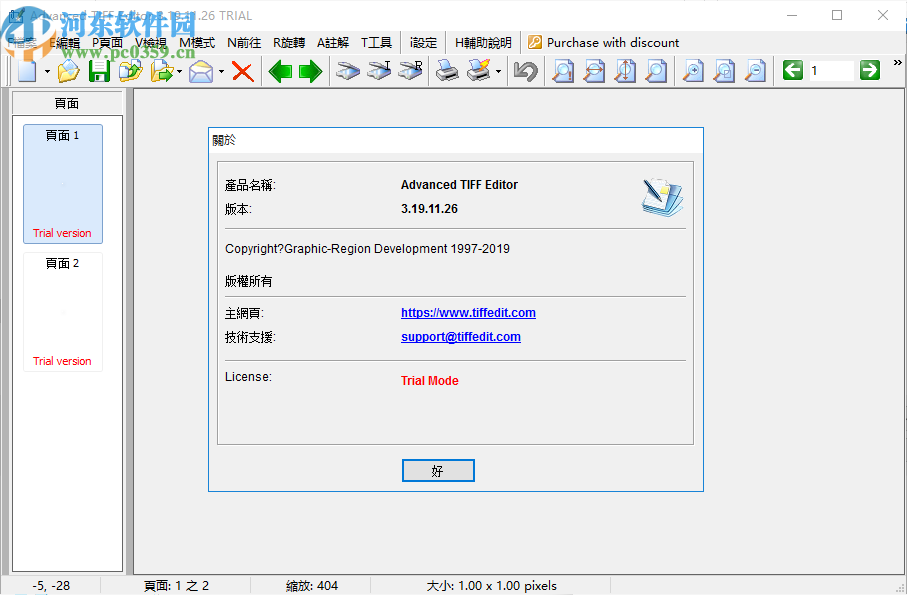907x595 pixels.
Task: Delete the current page with red X
Action: pyautogui.click(x=243, y=71)
